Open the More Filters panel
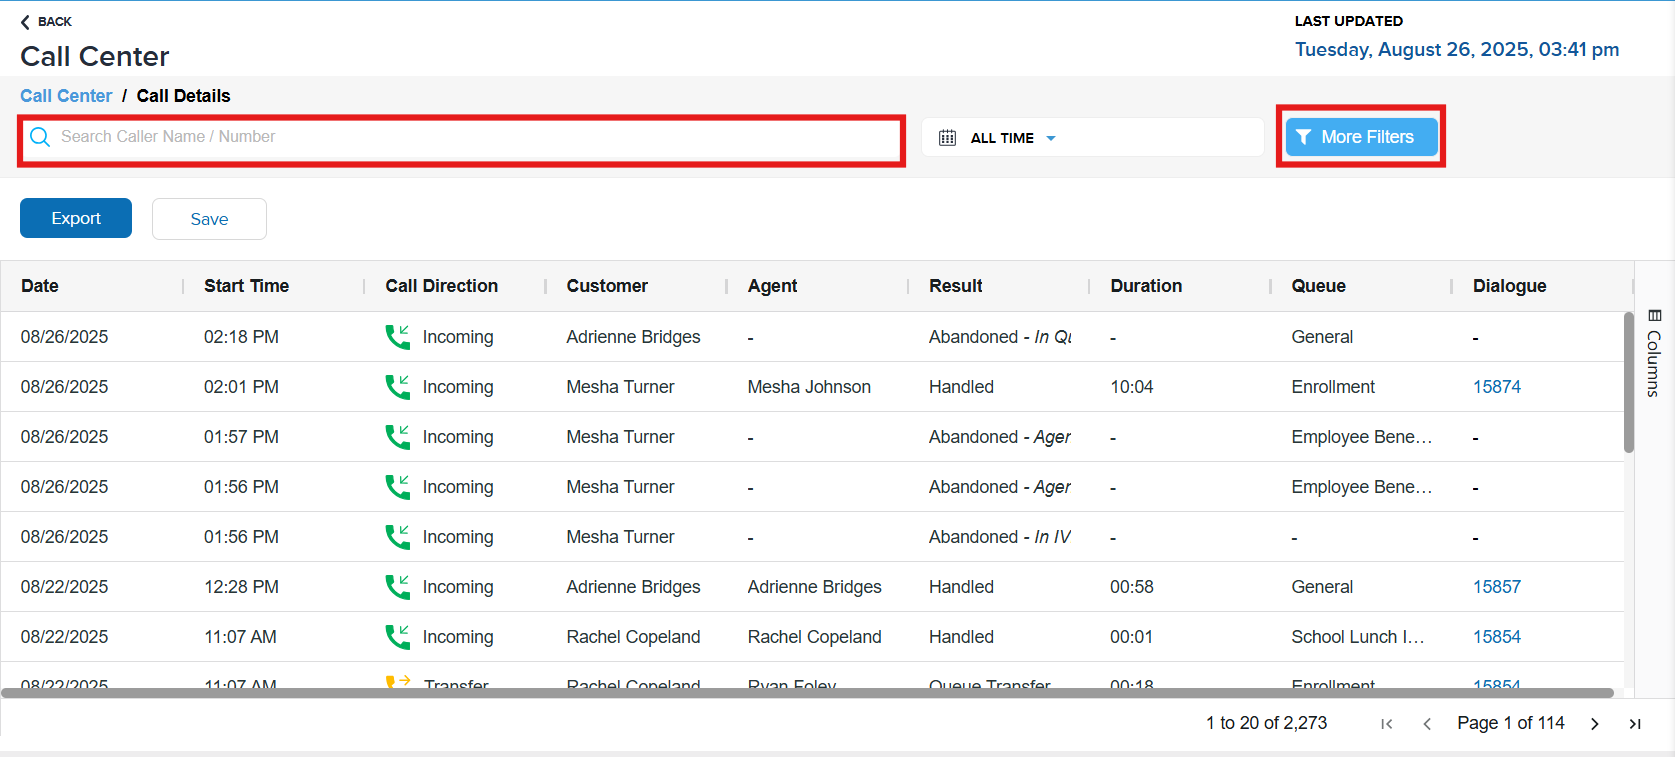 (1361, 137)
